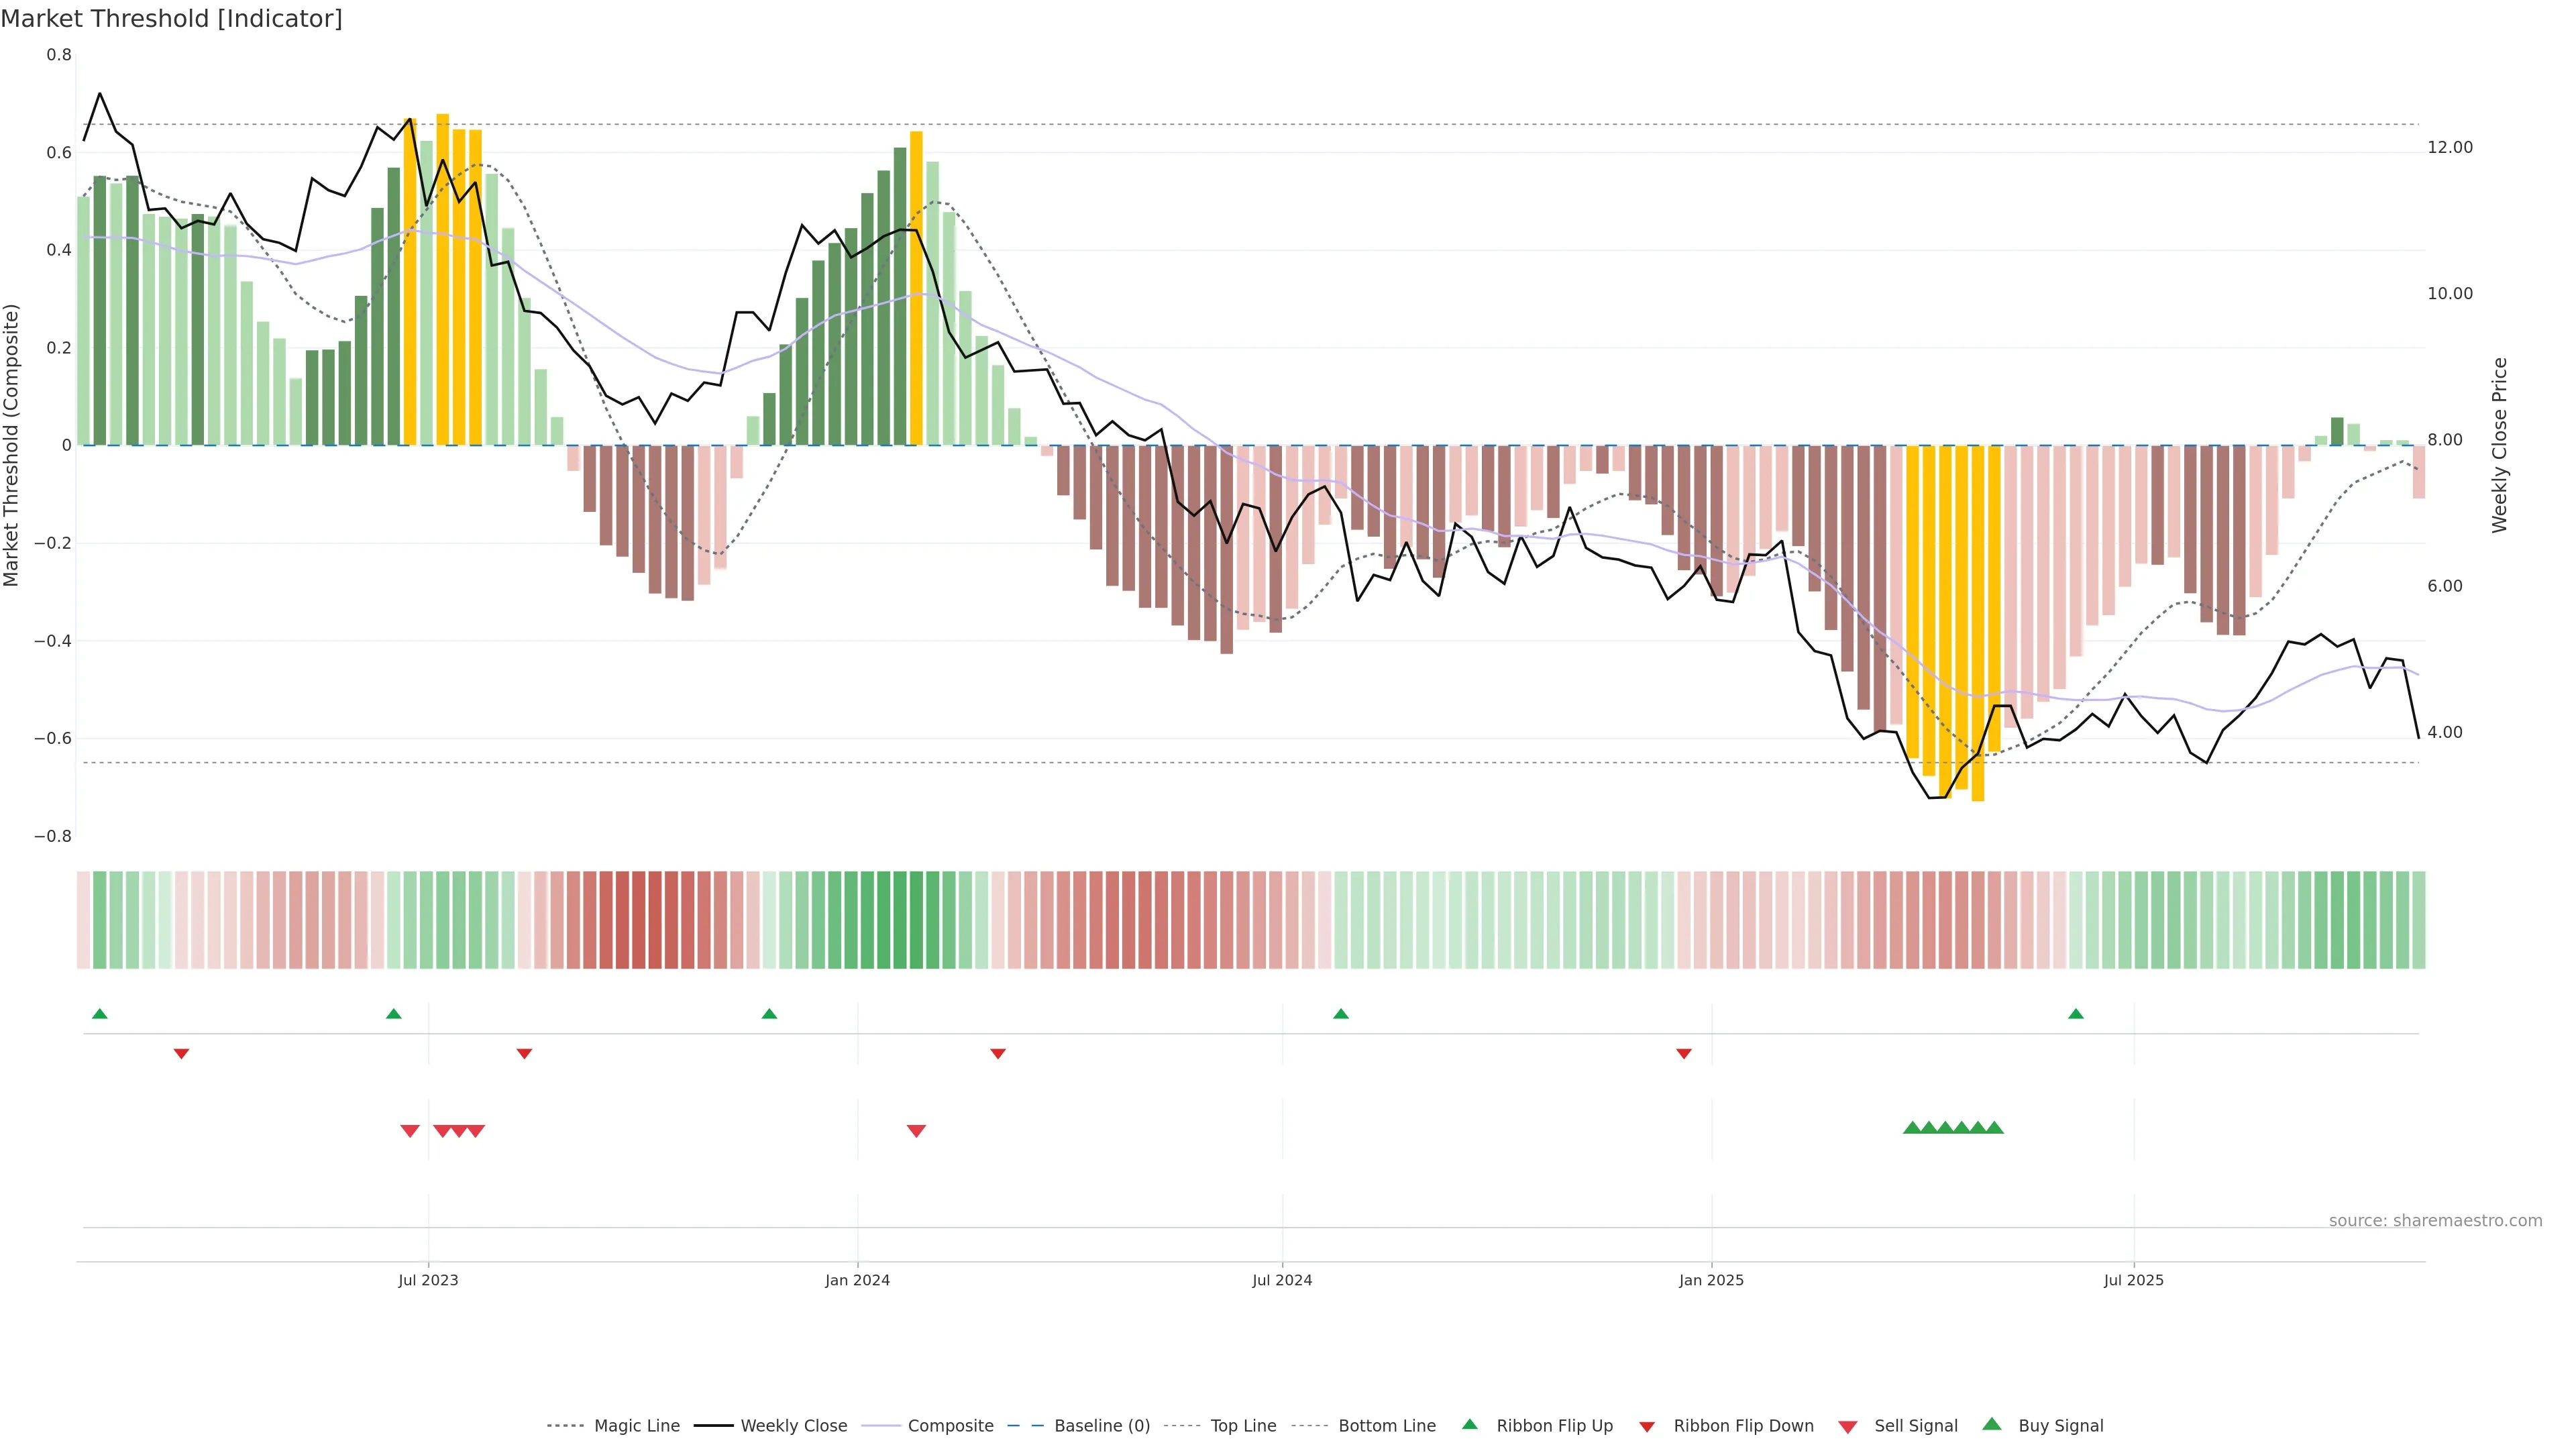Click the Magic Line dotted legend sample
Viewport: 2576px width, 1449px height.
click(565, 1426)
